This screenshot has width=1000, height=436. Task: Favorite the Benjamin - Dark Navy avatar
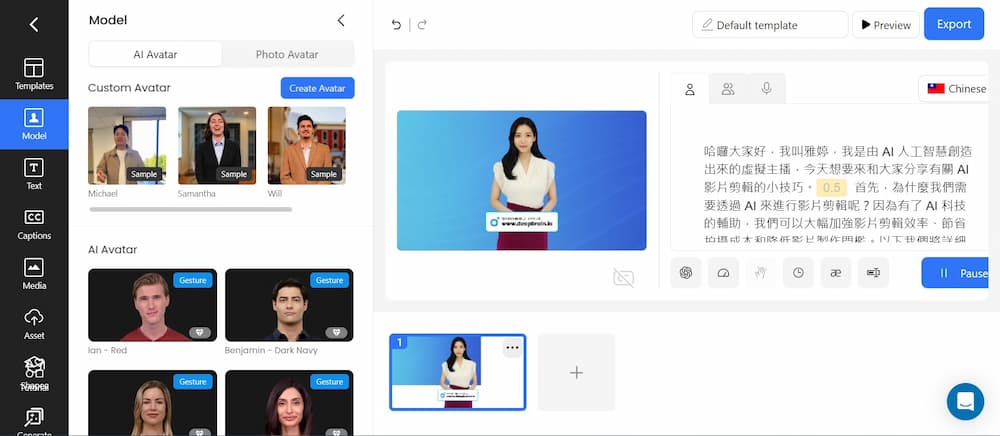[x=337, y=332]
